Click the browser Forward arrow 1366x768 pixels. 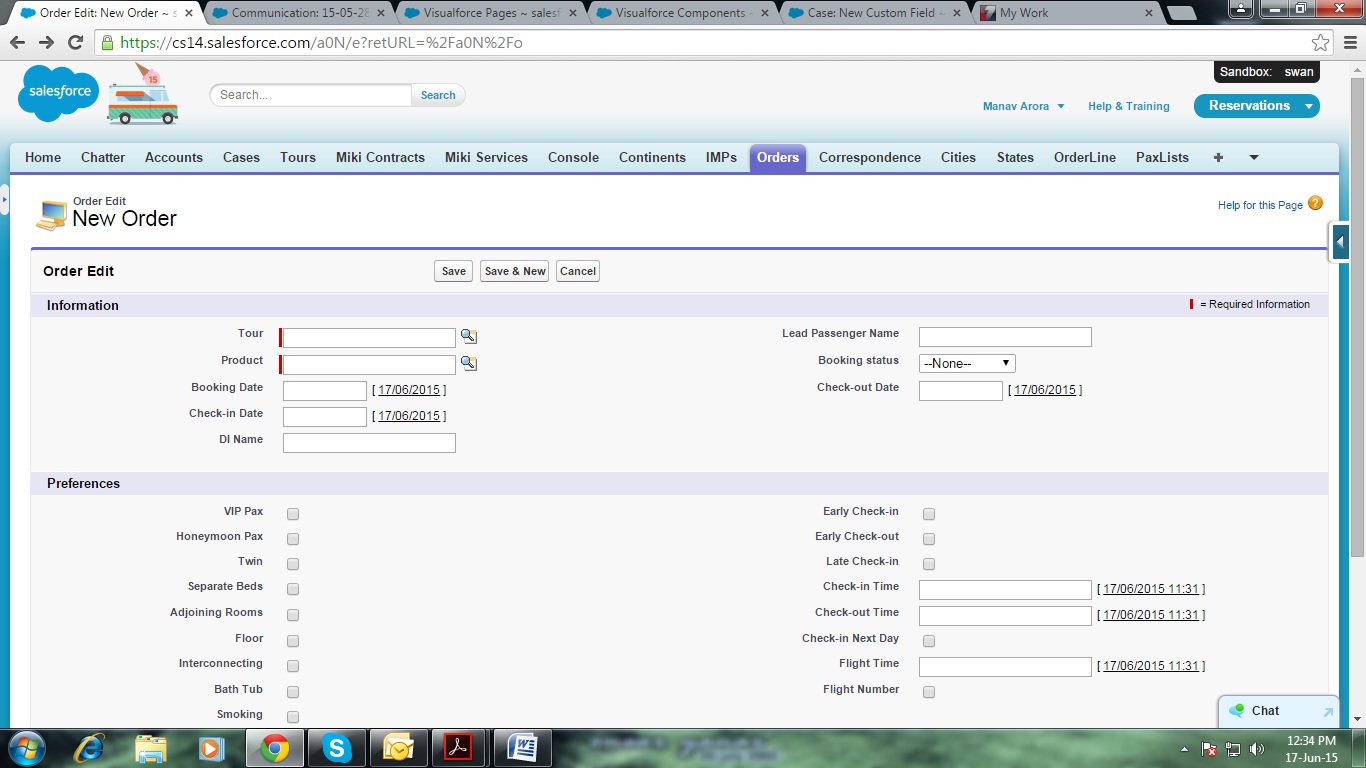pyautogui.click(x=46, y=43)
